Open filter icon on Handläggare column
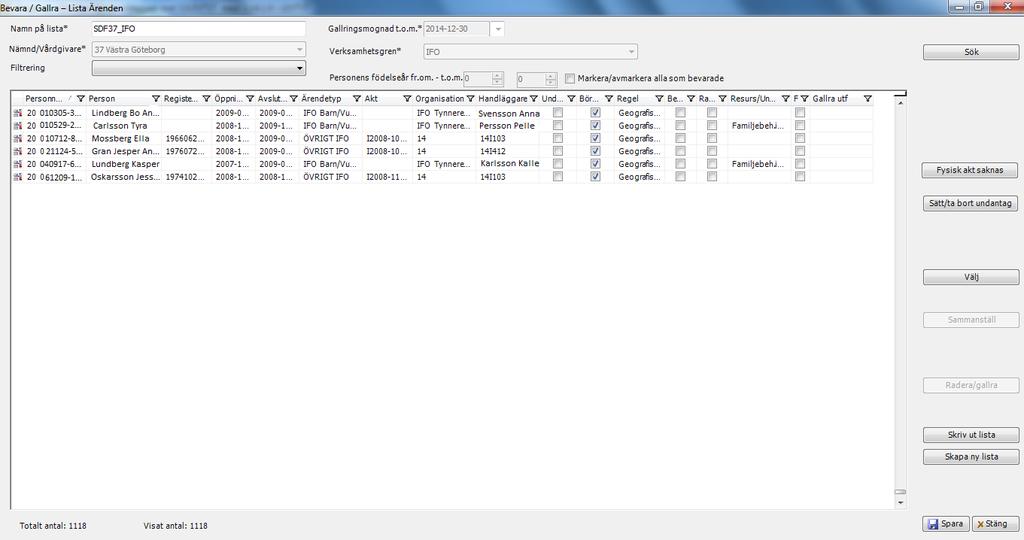 (x=534, y=99)
